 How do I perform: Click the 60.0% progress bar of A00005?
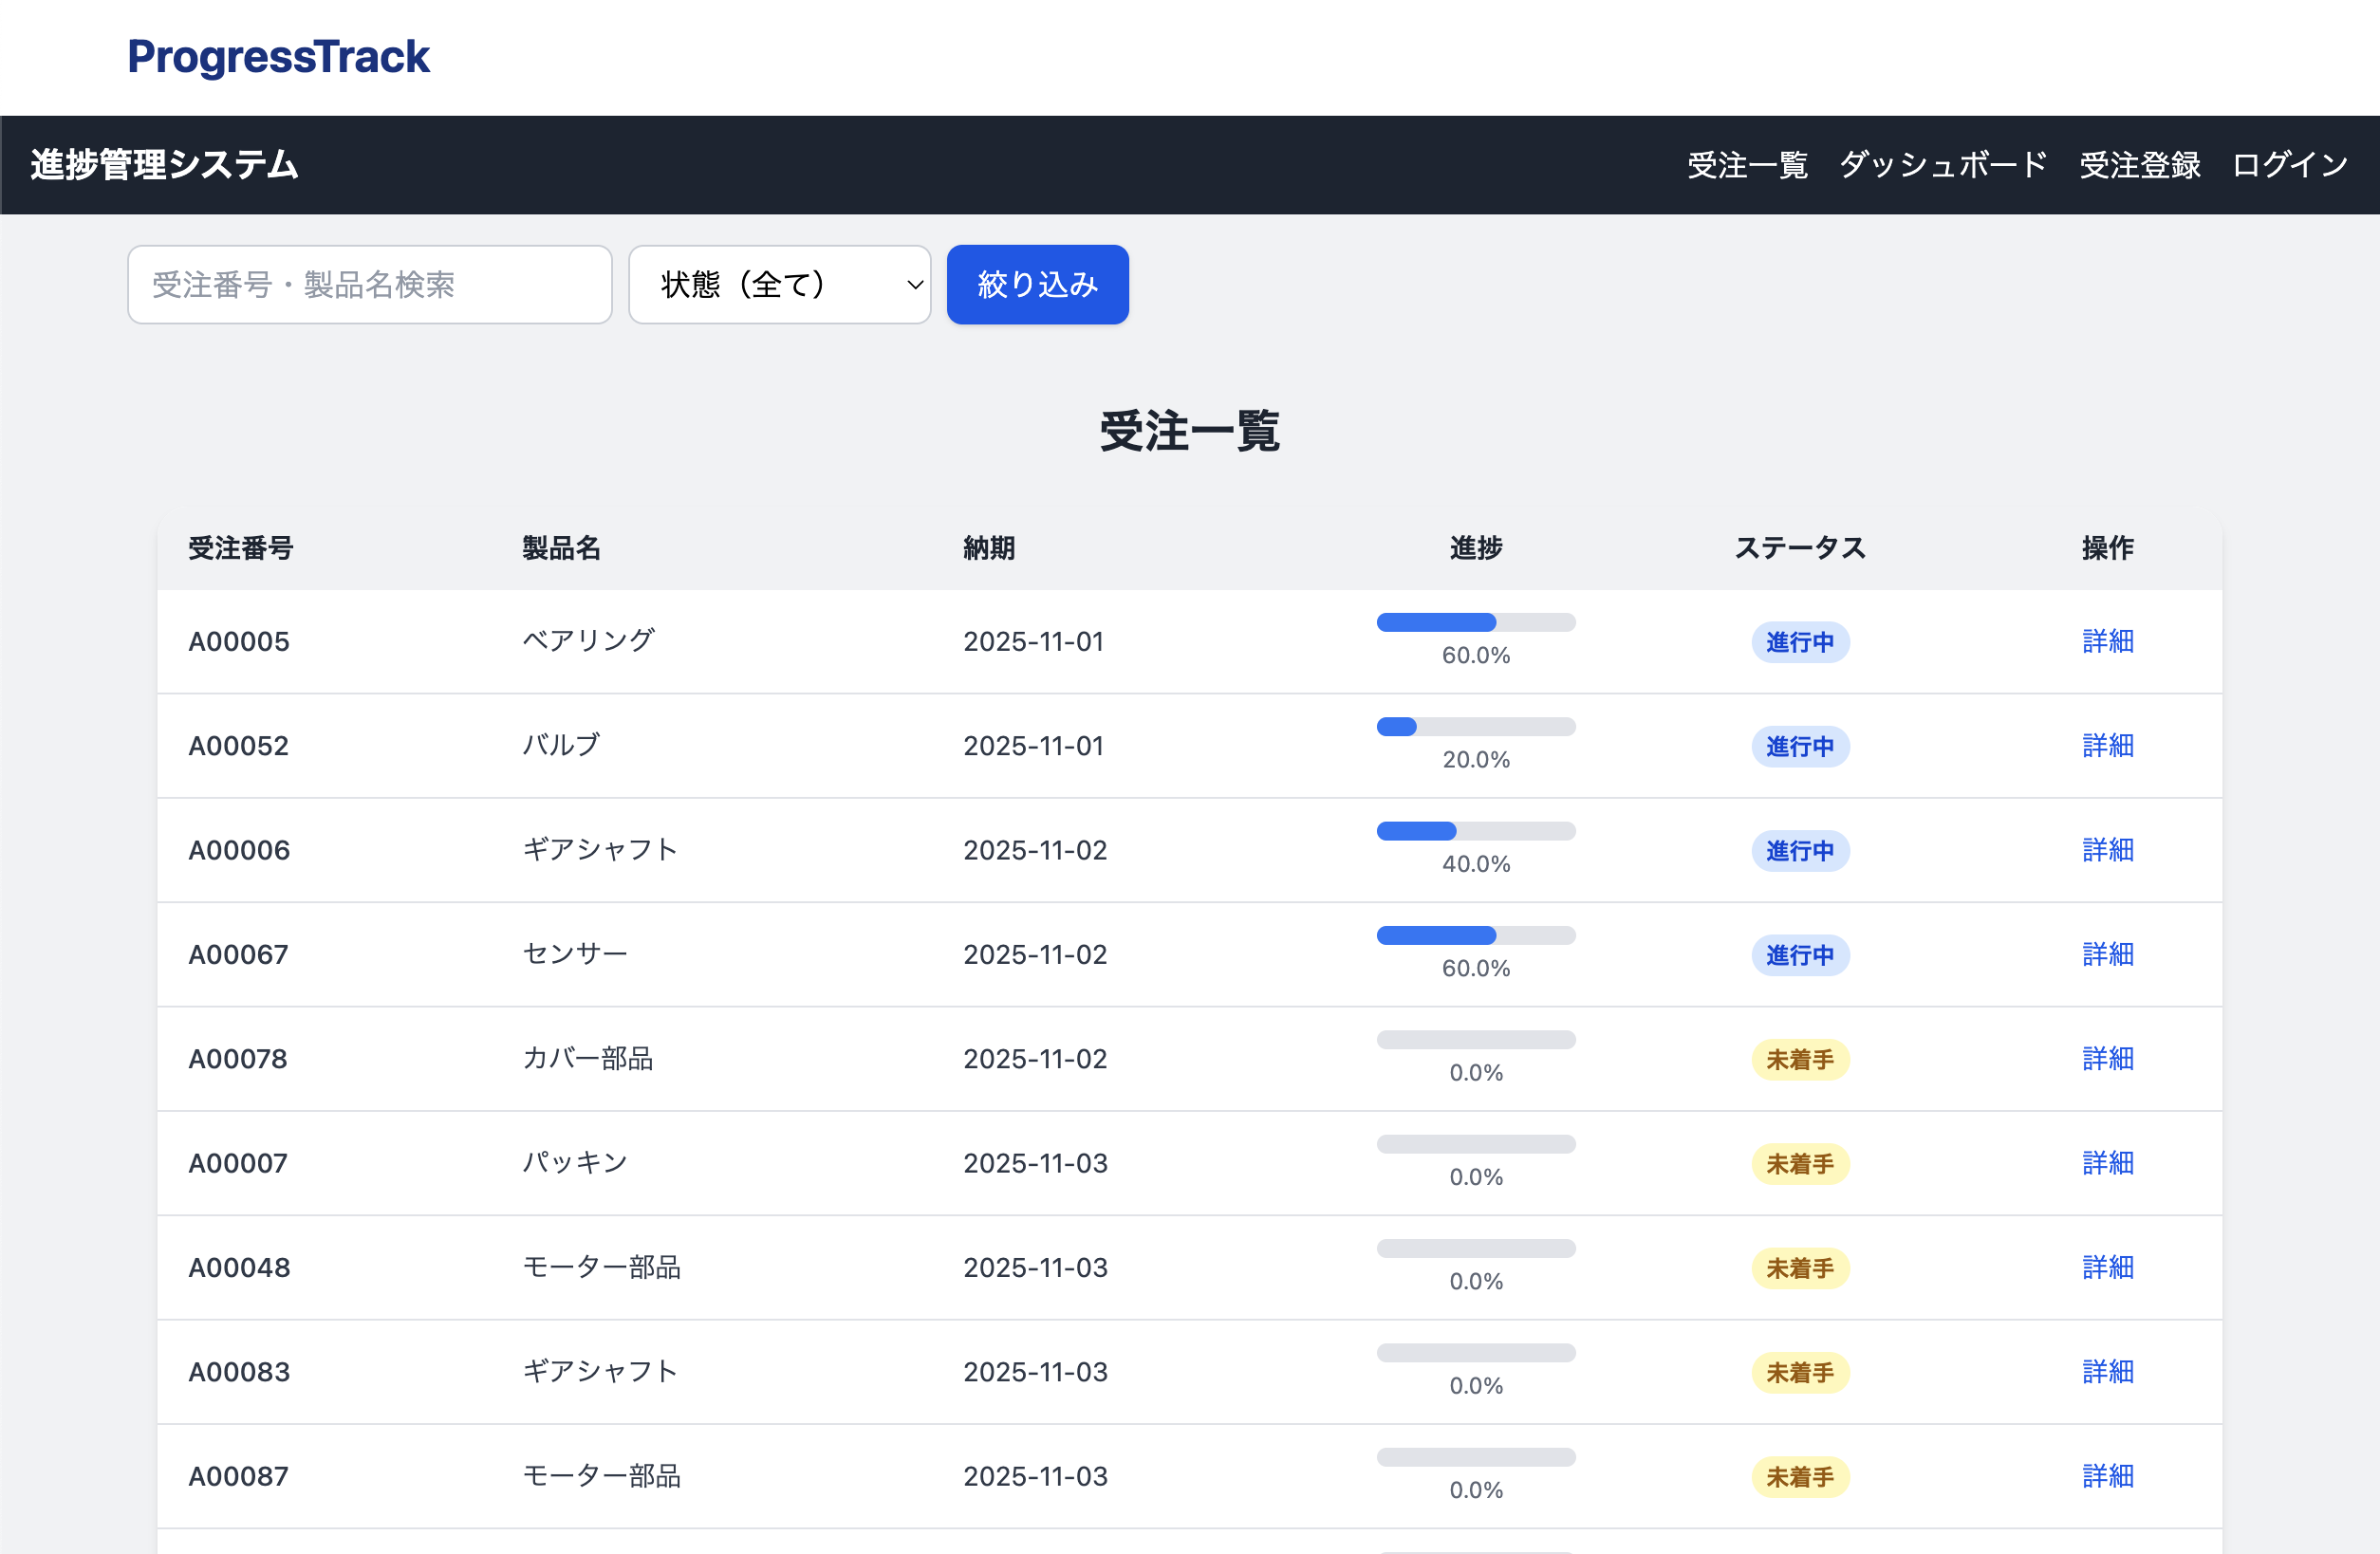point(1475,621)
